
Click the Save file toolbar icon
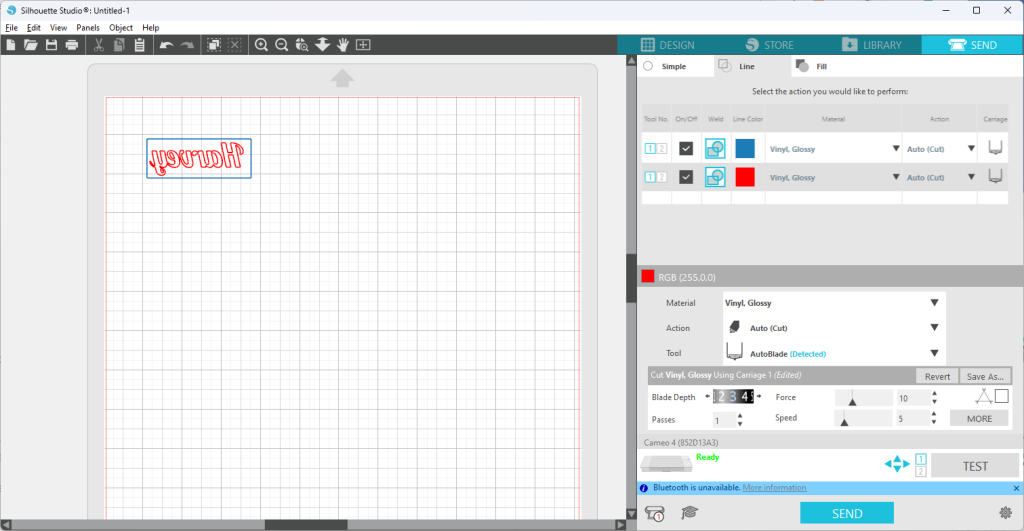(x=52, y=45)
